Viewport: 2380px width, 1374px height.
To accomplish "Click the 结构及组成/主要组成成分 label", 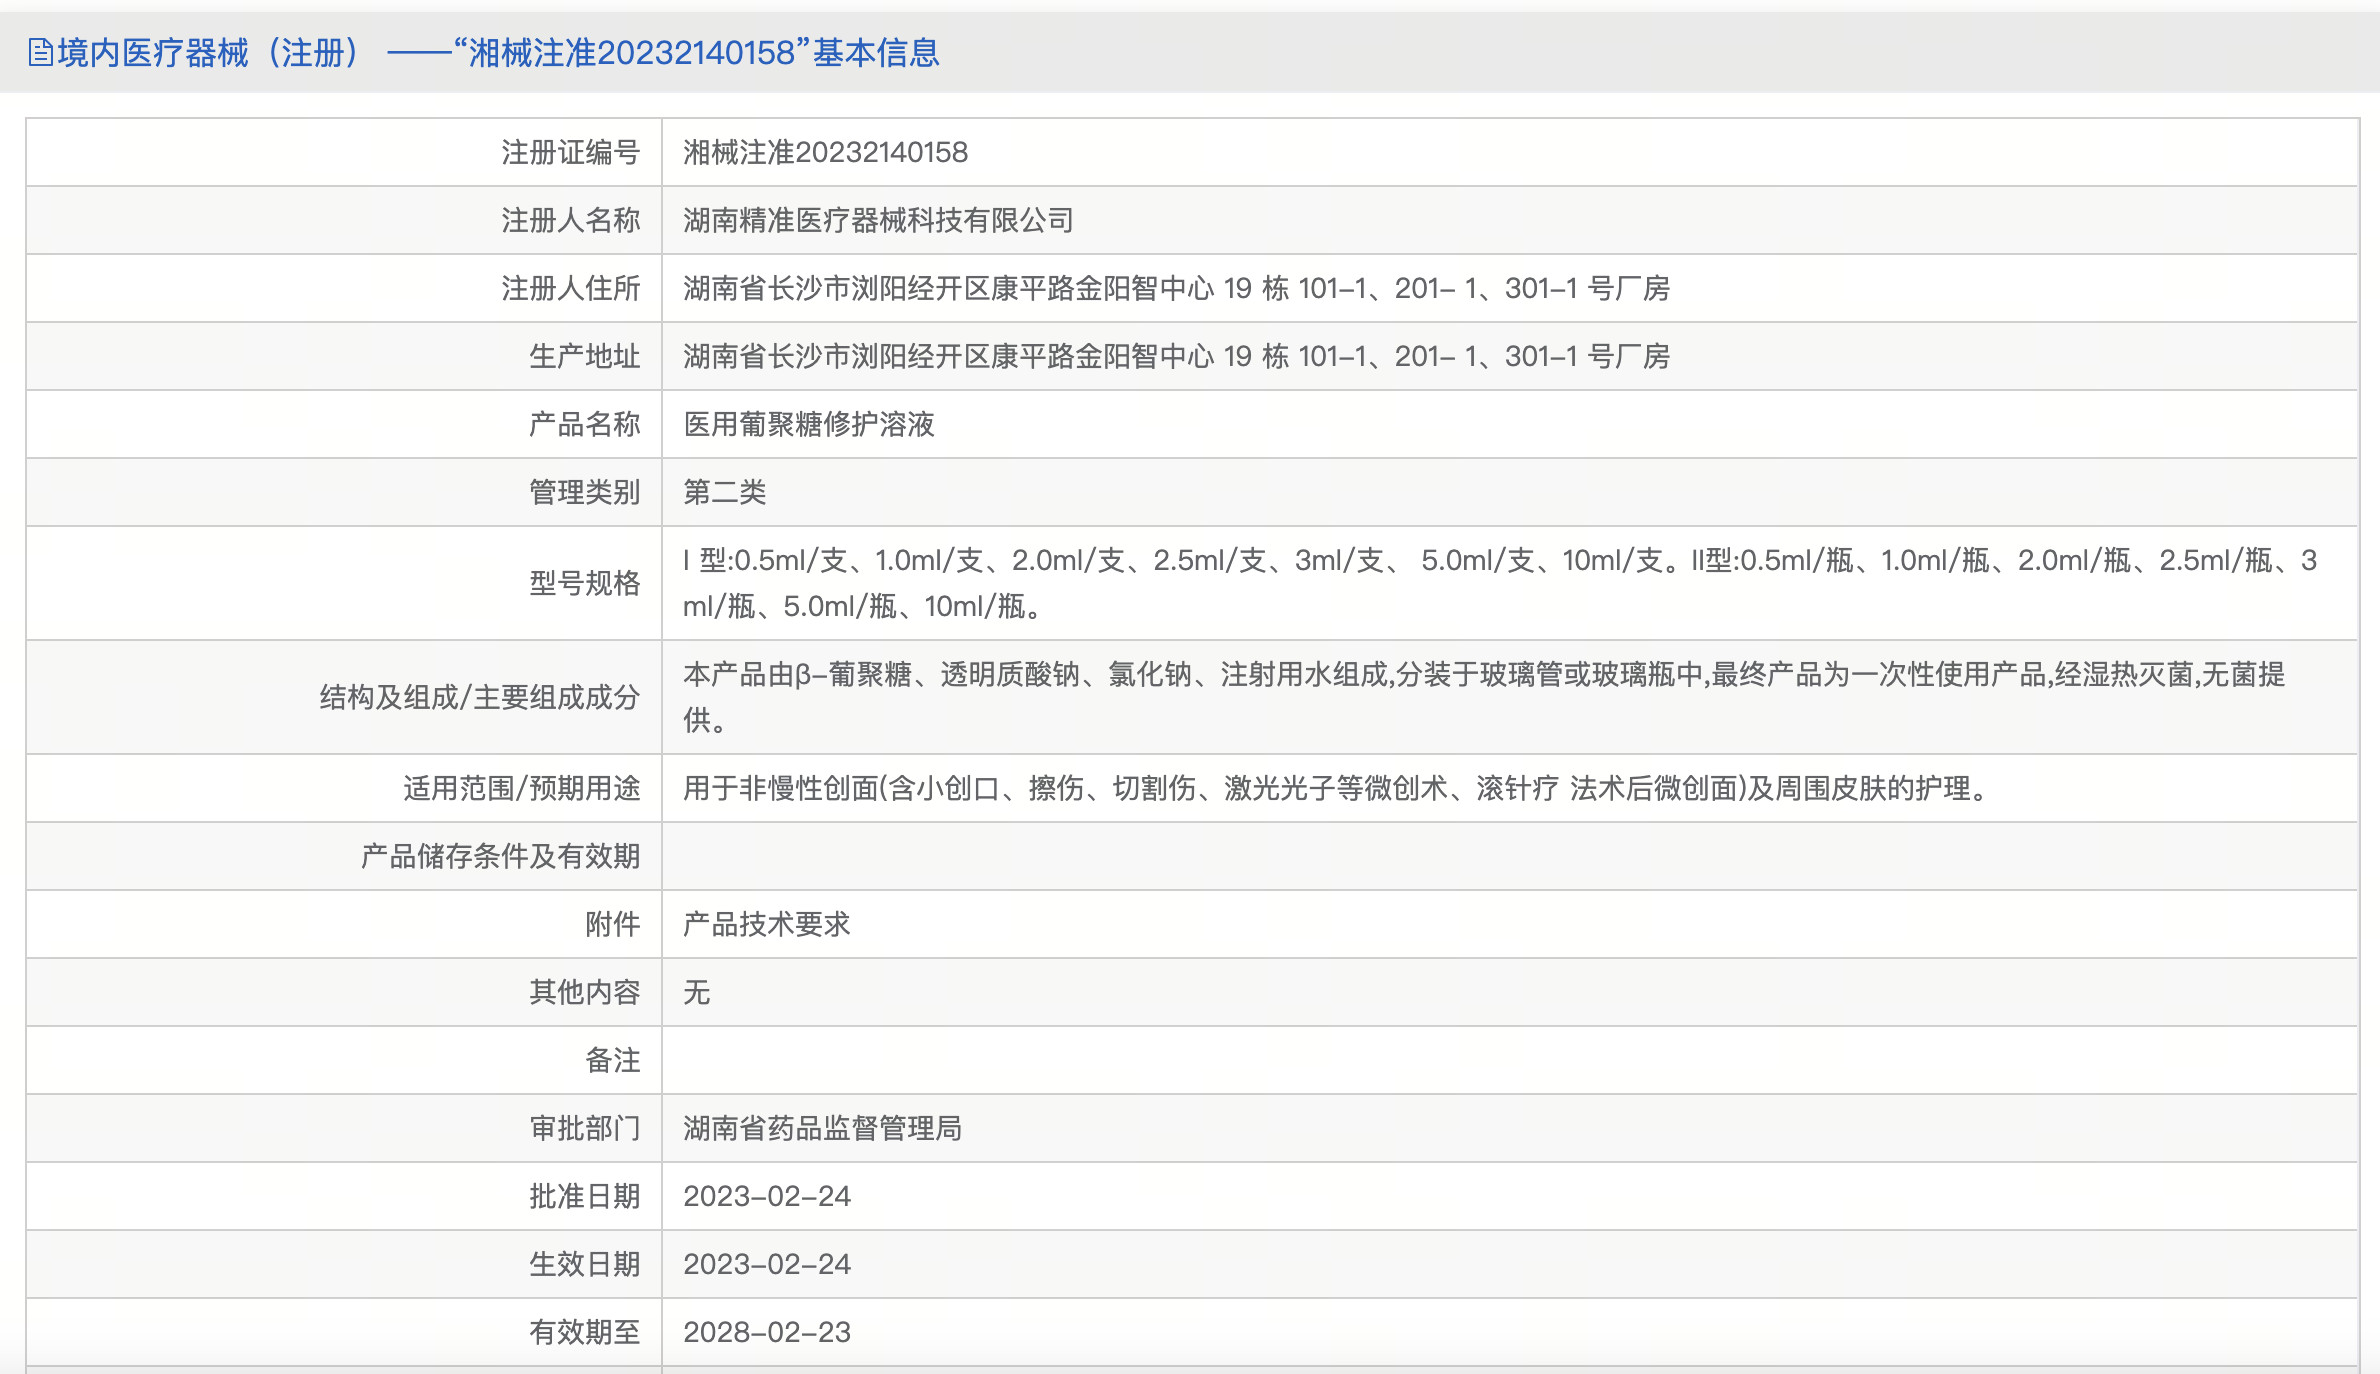I will 479,697.
